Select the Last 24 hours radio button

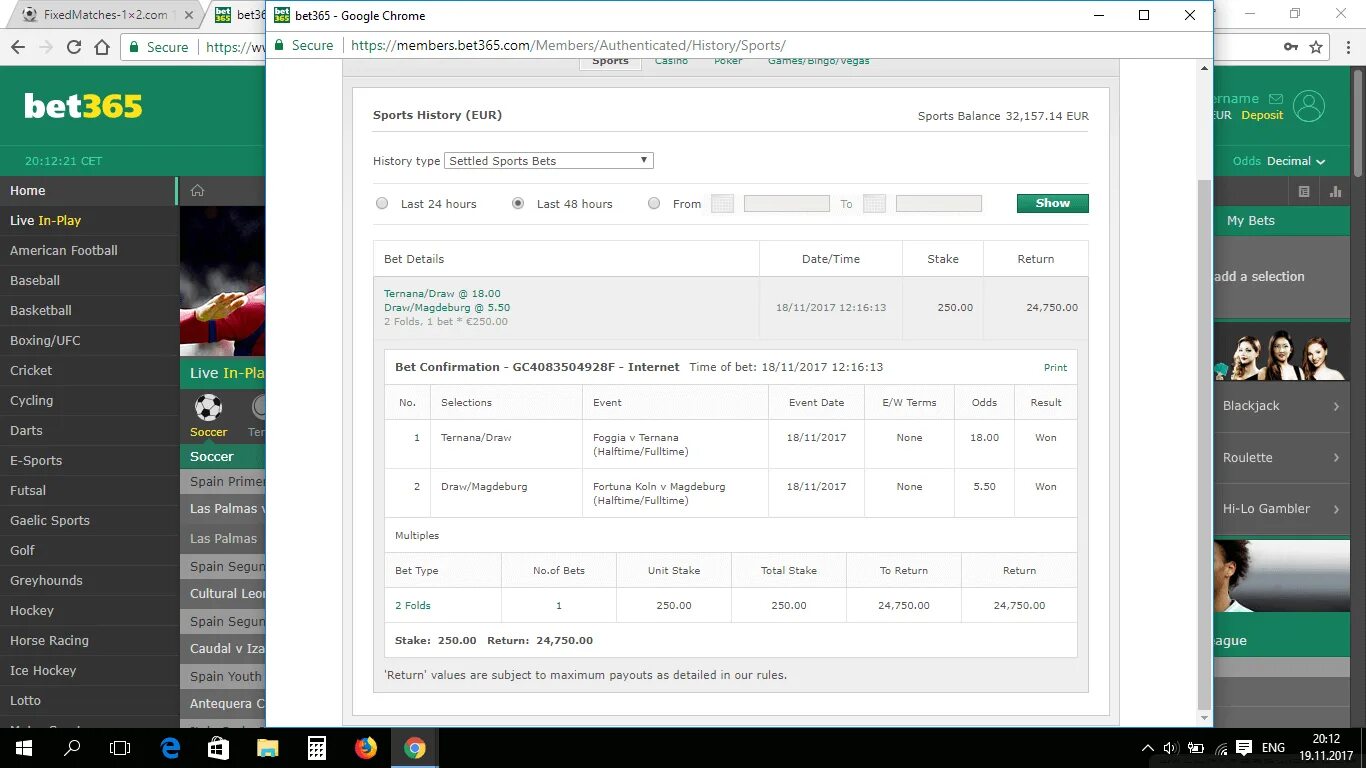pyautogui.click(x=382, y=204)
